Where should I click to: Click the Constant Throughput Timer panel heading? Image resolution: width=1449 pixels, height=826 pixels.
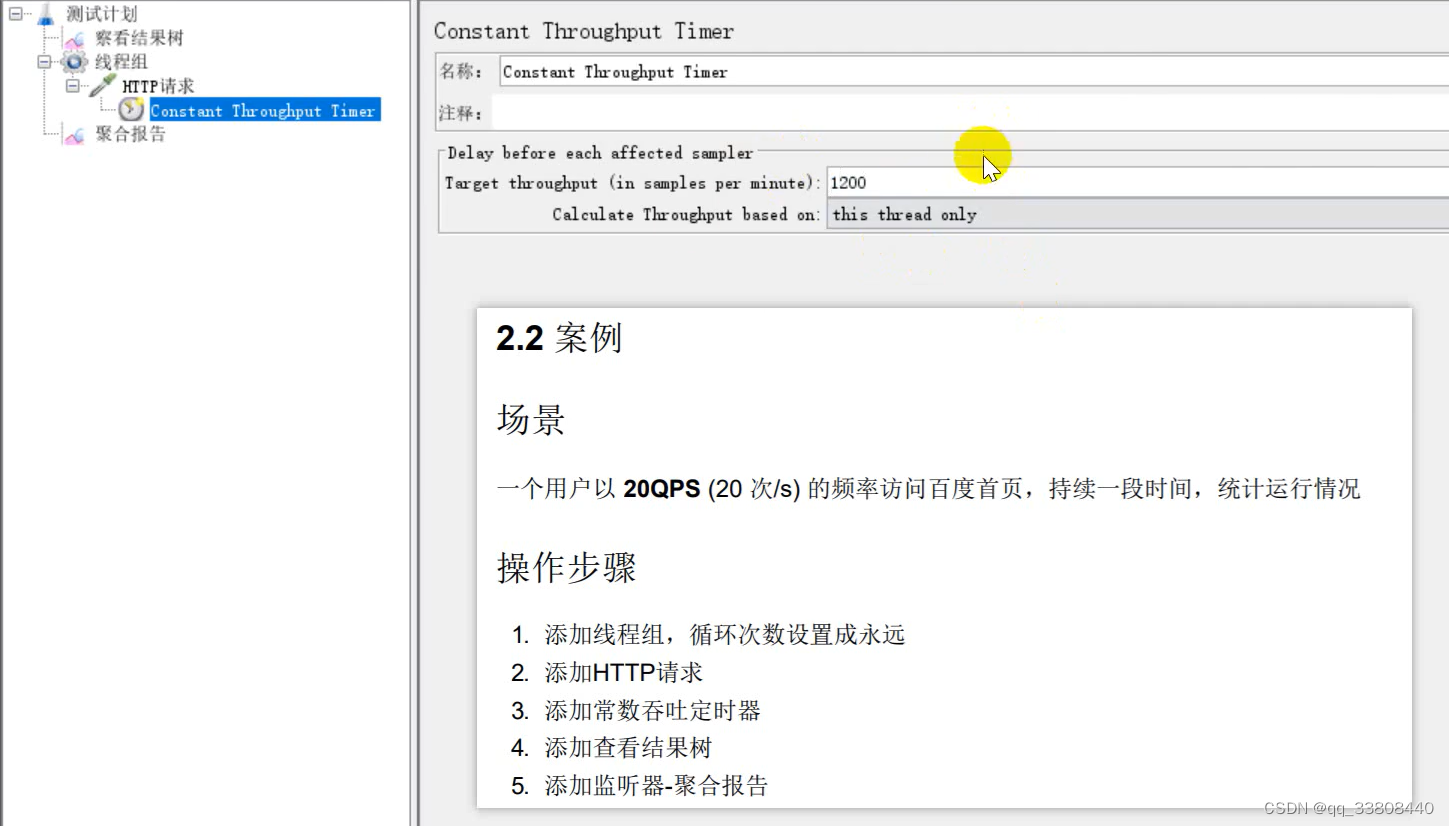584,31
